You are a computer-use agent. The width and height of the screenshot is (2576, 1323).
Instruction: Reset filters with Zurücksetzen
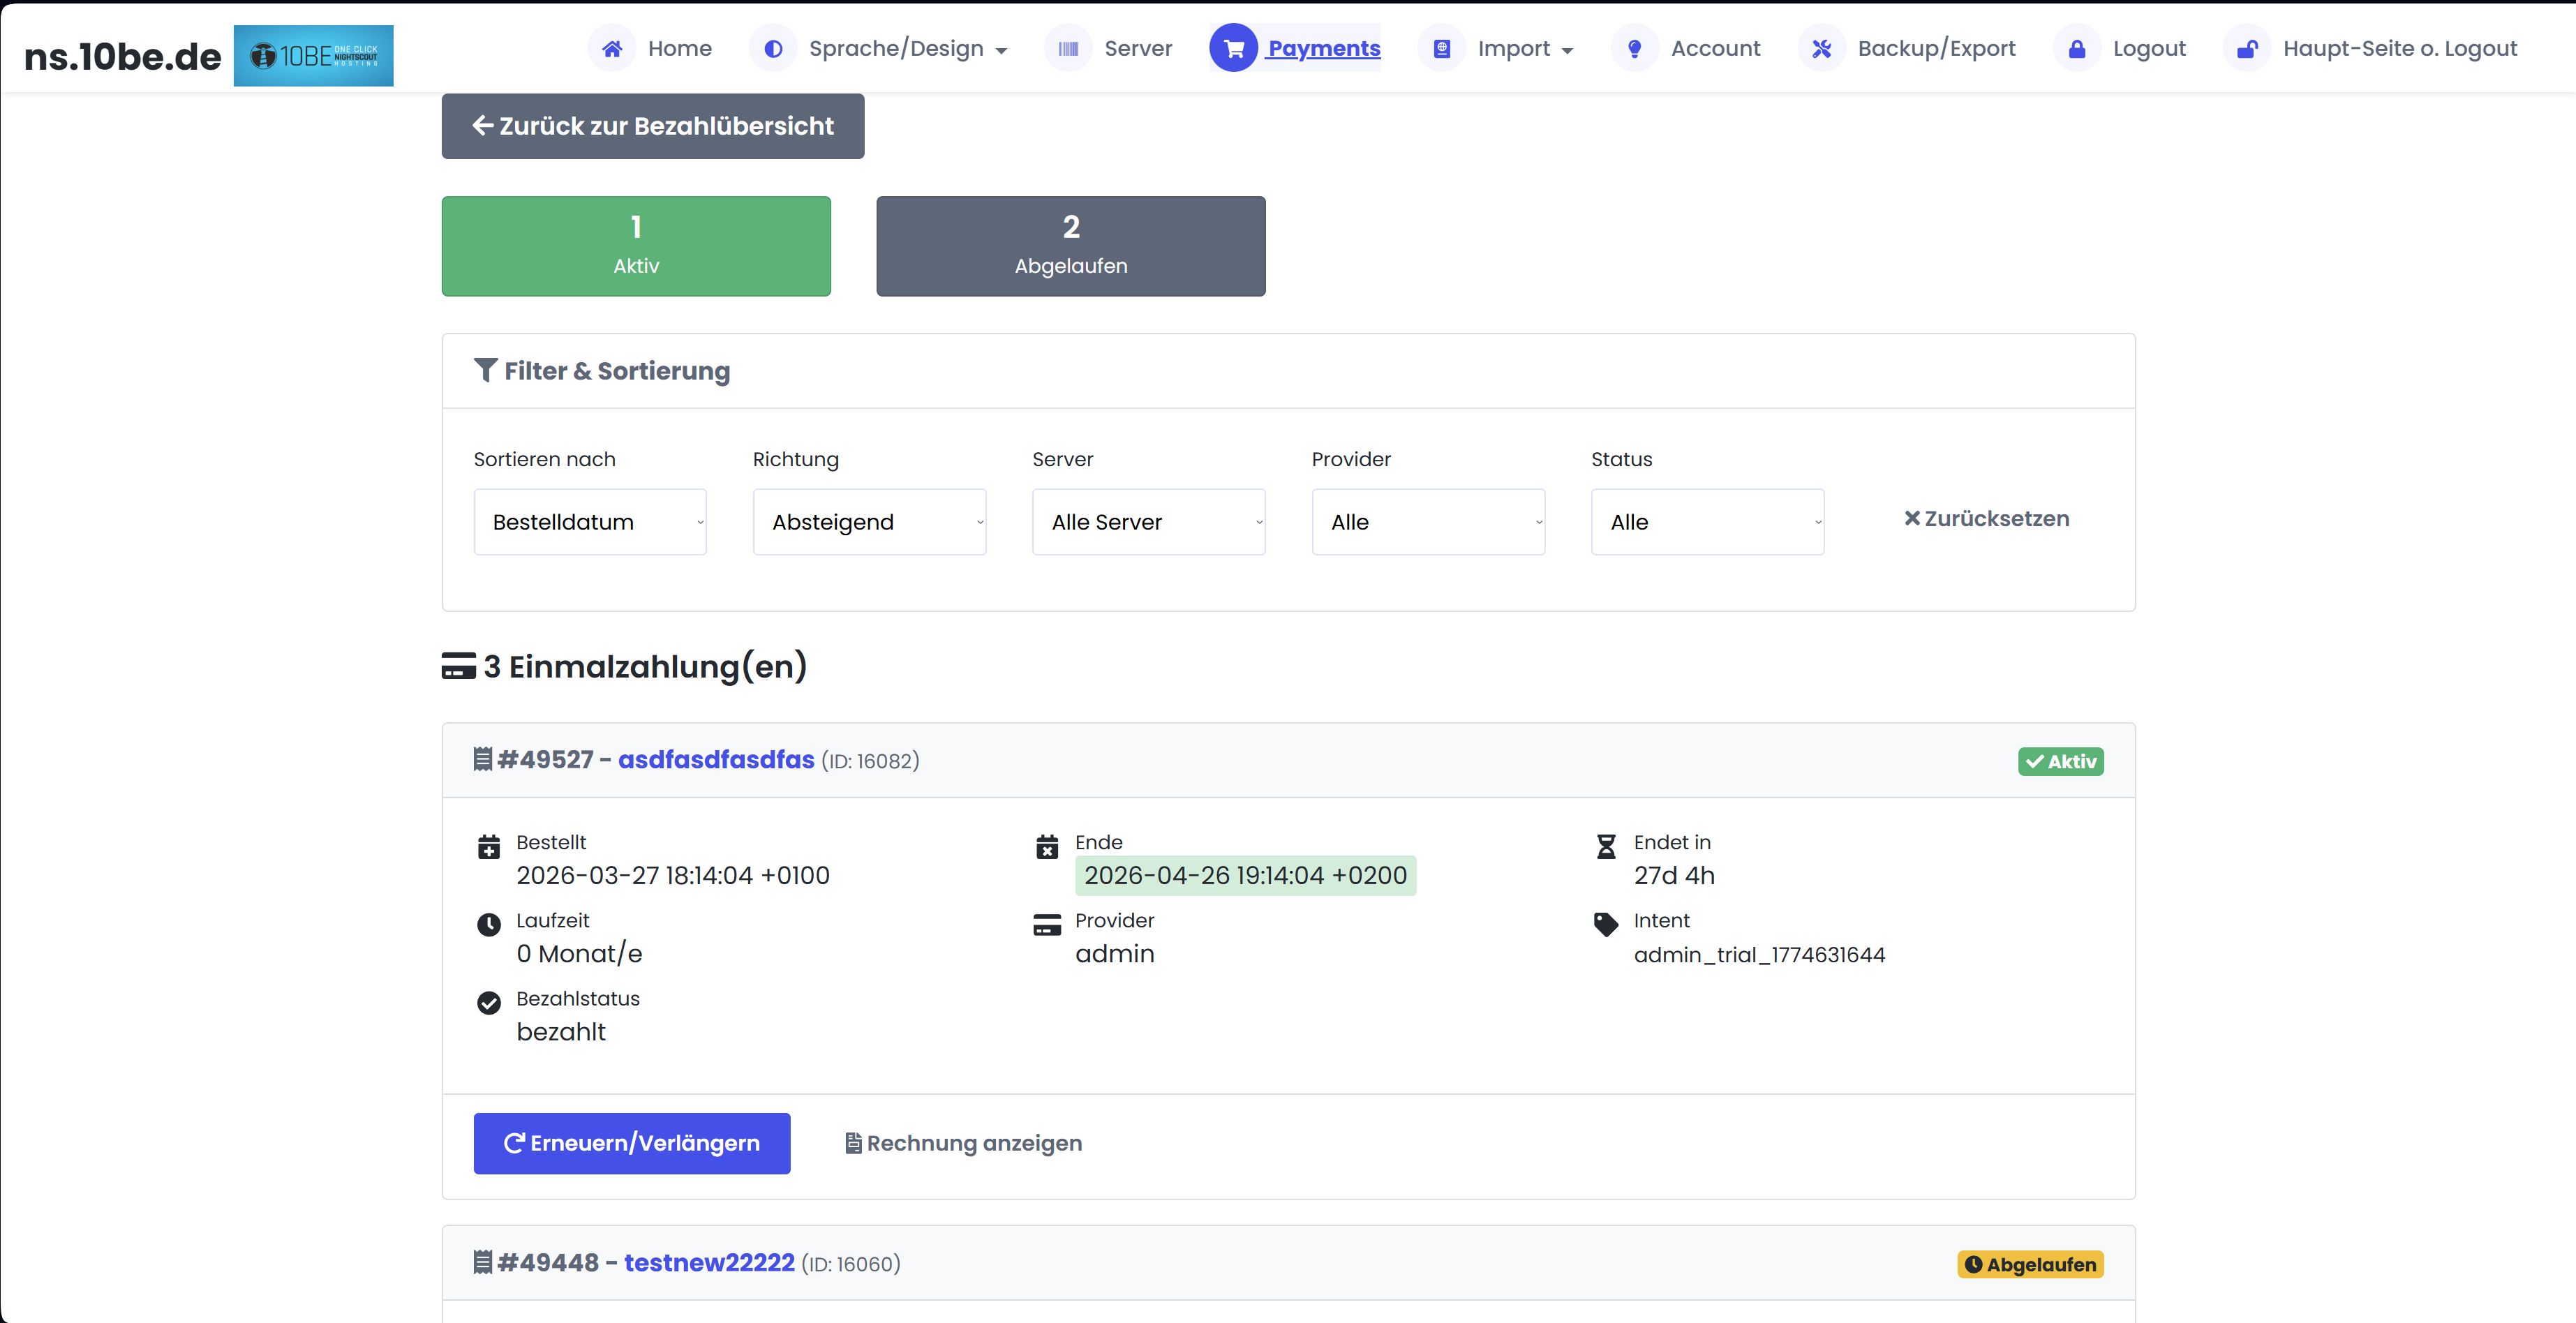(x=1986, y=519)
